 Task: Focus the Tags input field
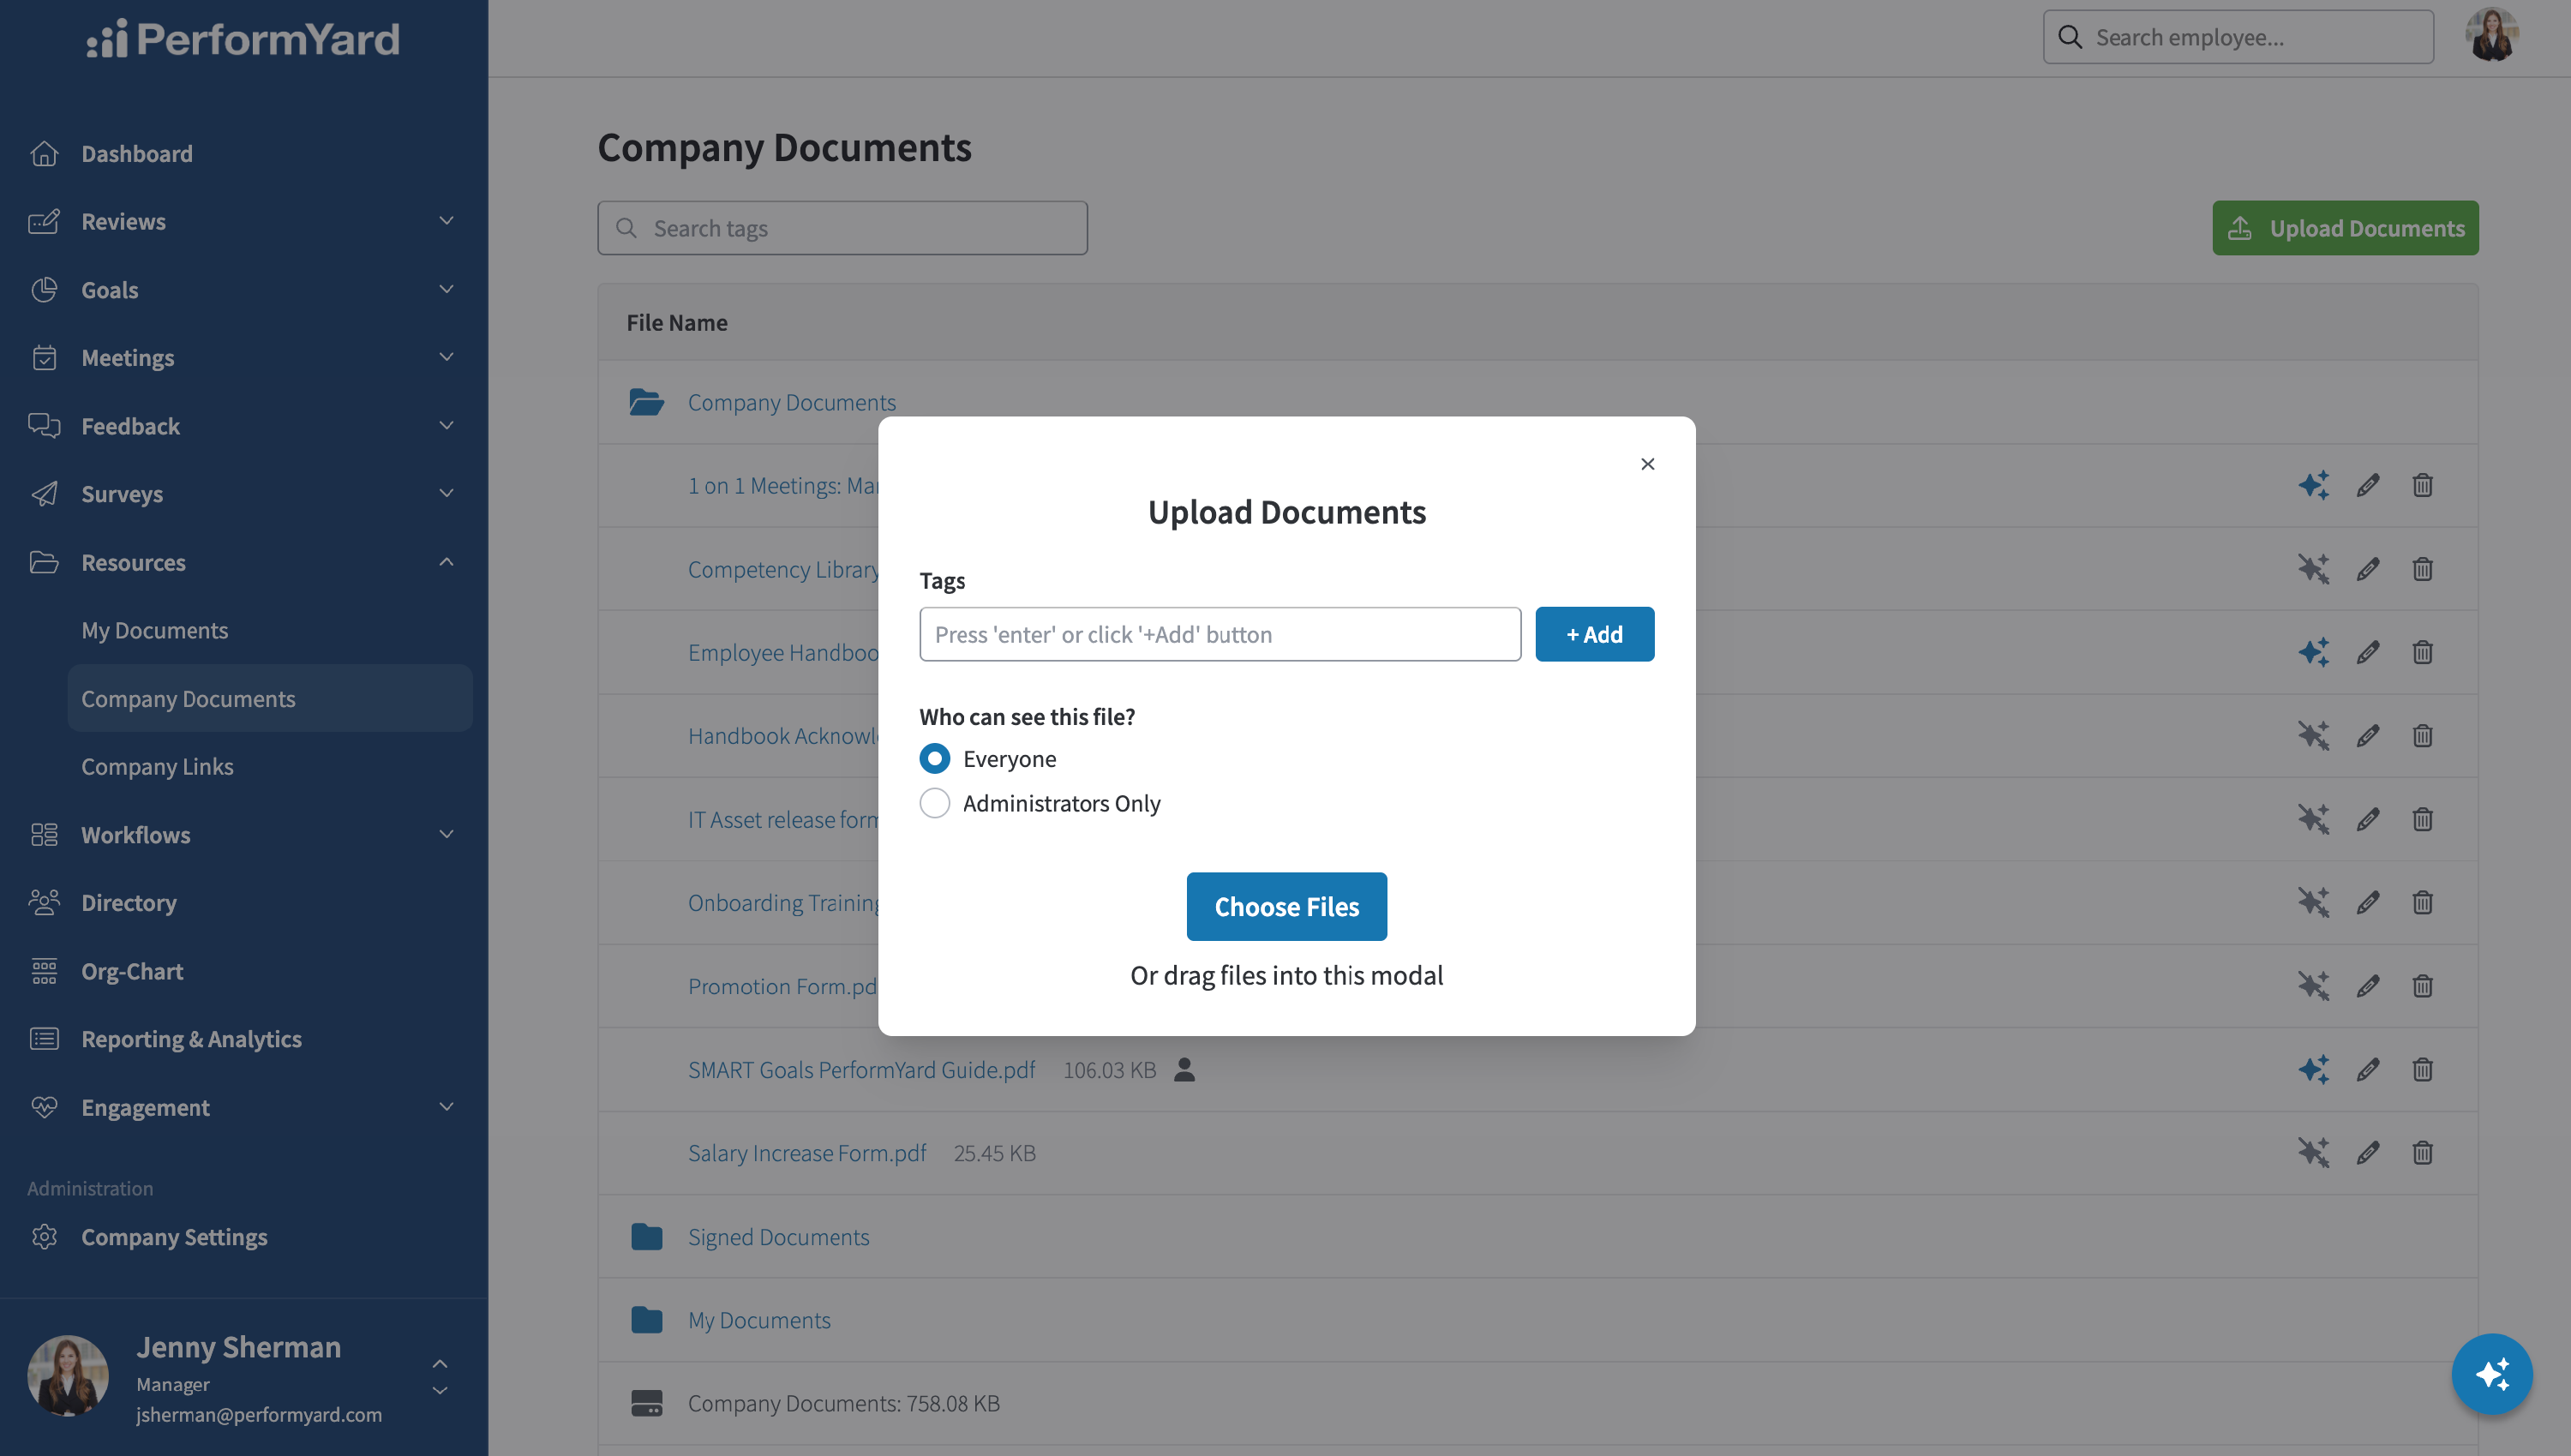tap(1220, 634)
